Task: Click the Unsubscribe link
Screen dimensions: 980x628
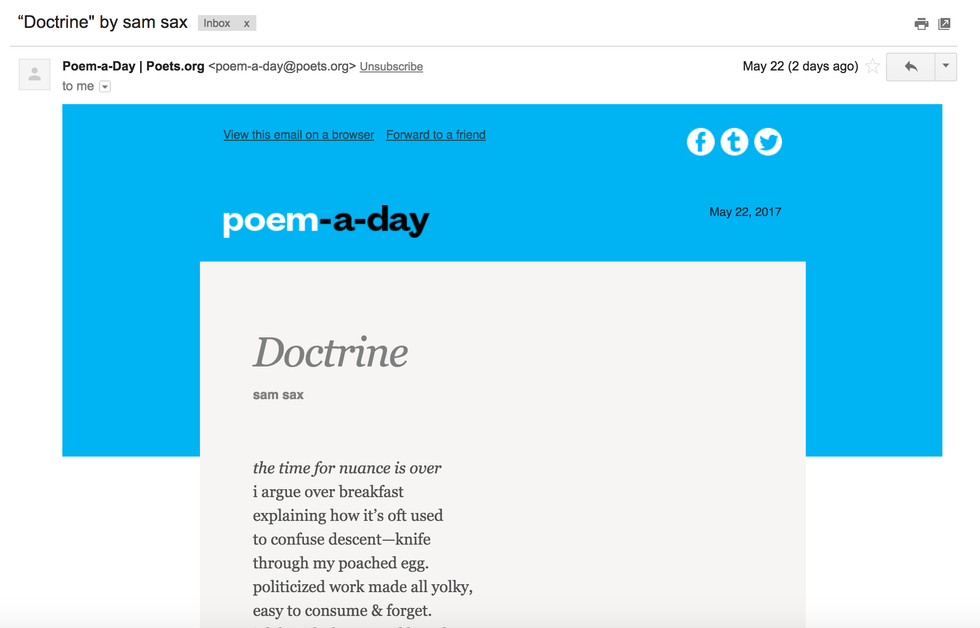Action: (391, 67)
